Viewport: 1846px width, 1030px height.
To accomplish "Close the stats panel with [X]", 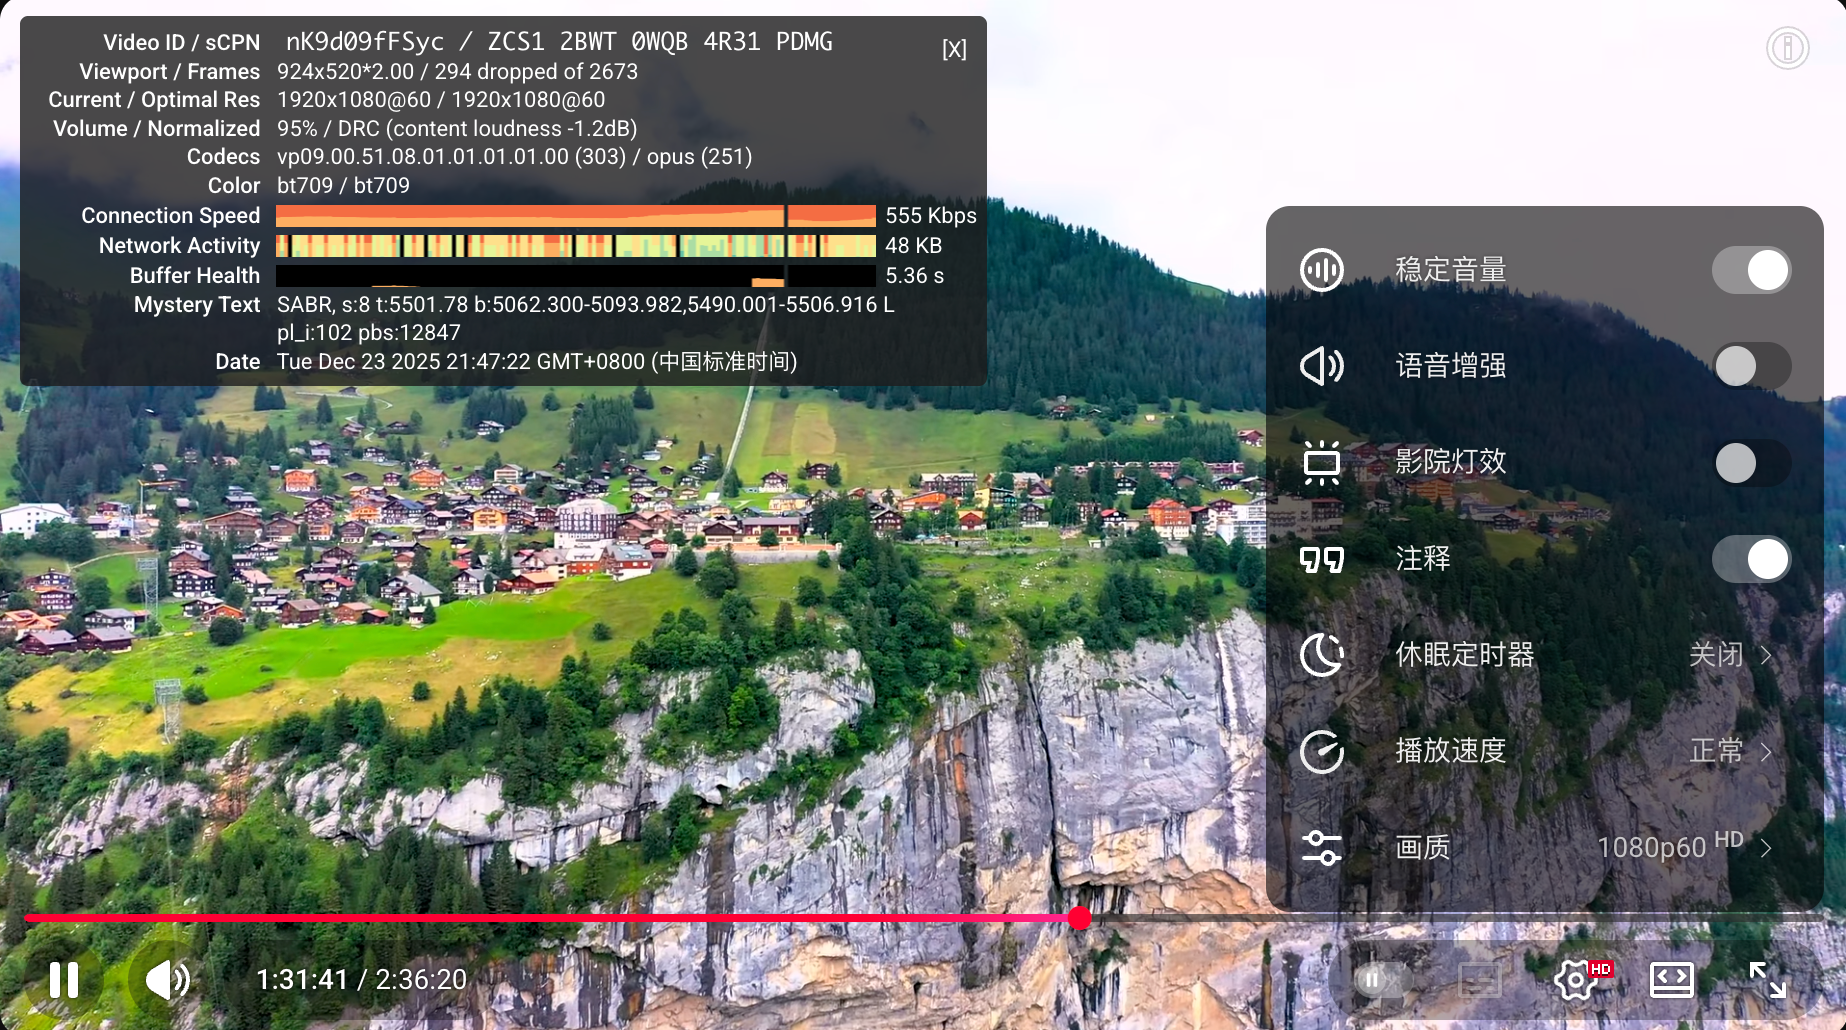I will [x=954, y=49].
